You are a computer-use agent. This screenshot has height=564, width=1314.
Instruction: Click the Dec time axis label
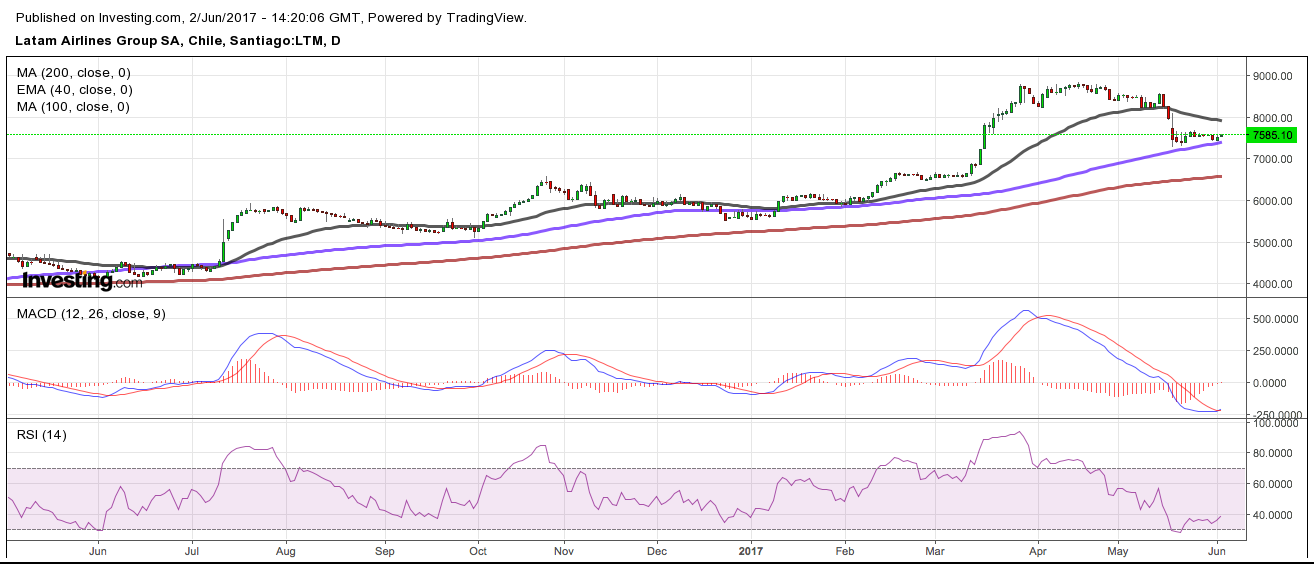click(657, 550)
